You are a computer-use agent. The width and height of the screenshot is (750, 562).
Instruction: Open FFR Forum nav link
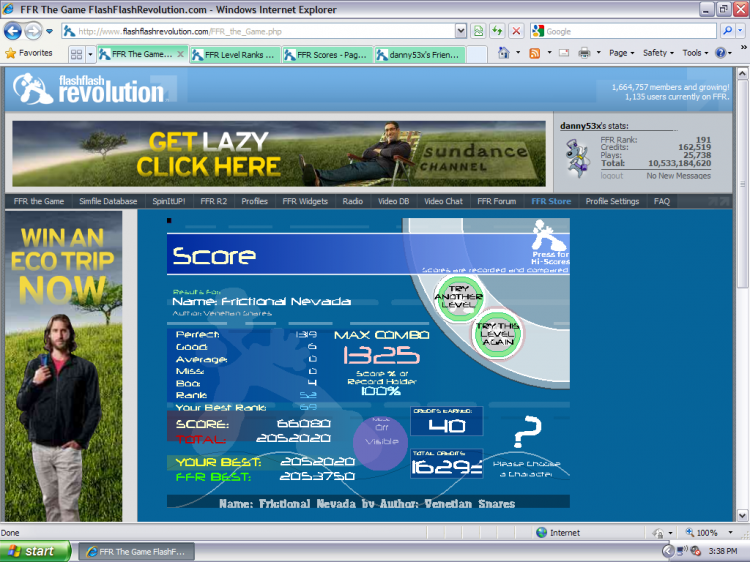pyautogui.click(x=496, y=201)
